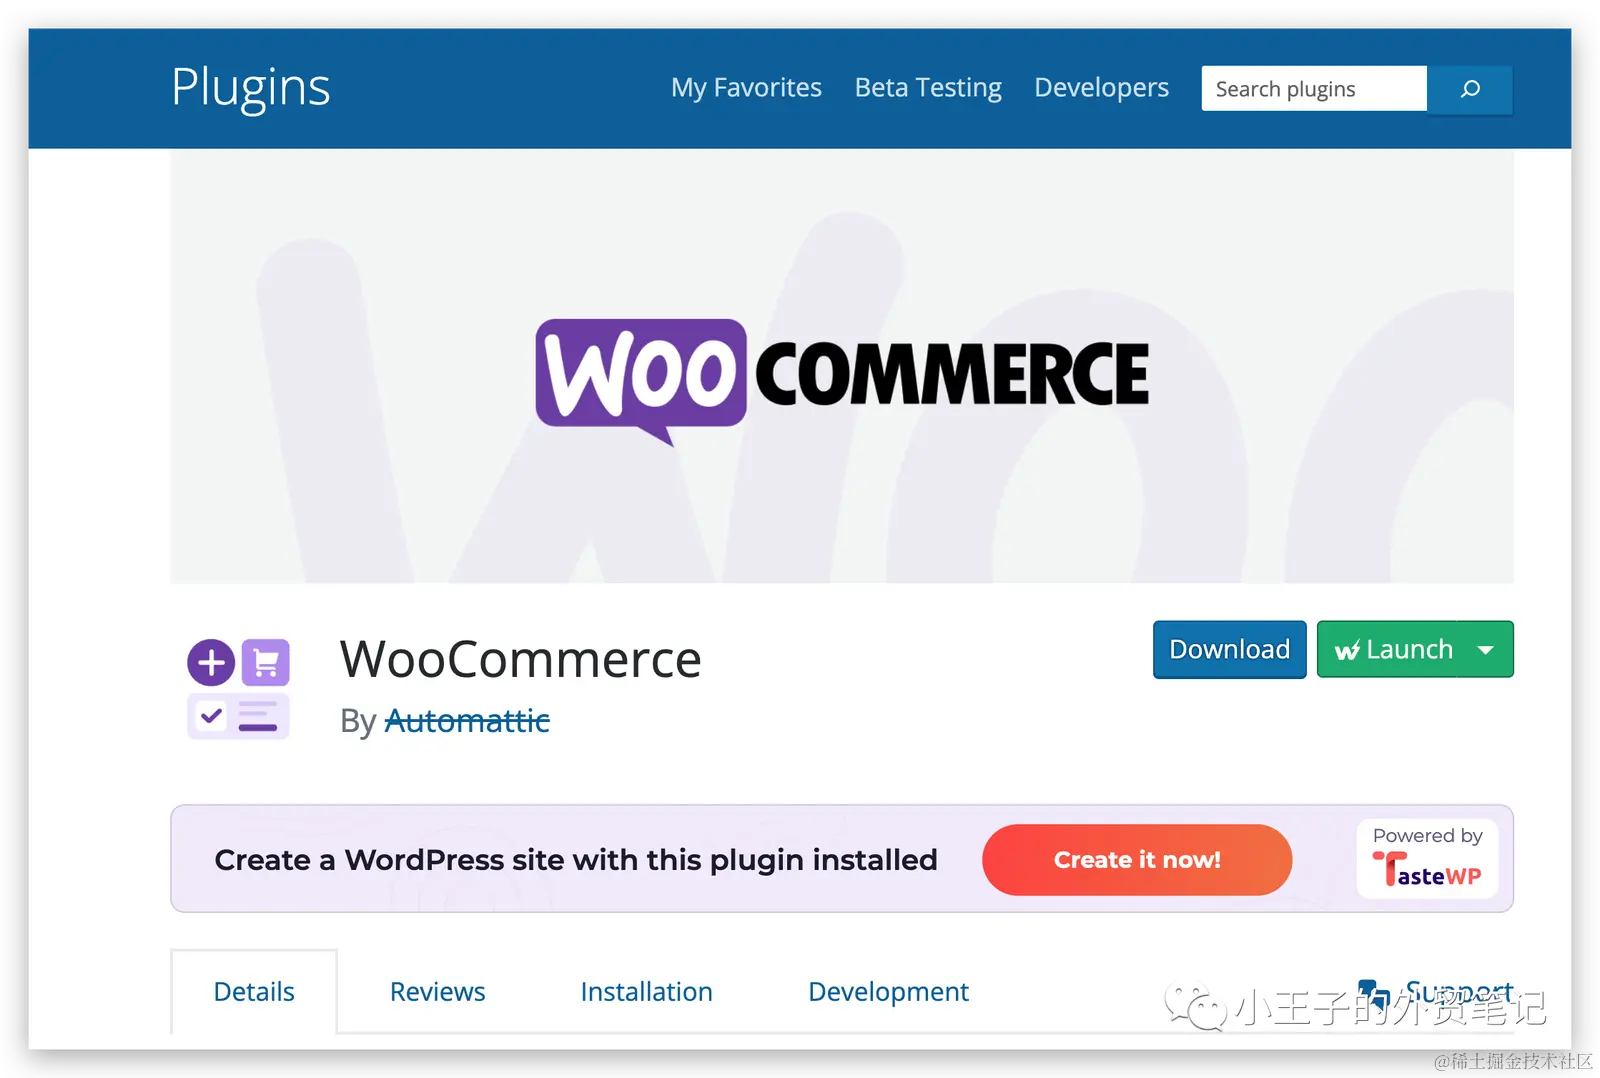Image resolution: width=1600 pixels, height=1078 pixels.
Task: Click the Download button
Action: pos(1229,650)
